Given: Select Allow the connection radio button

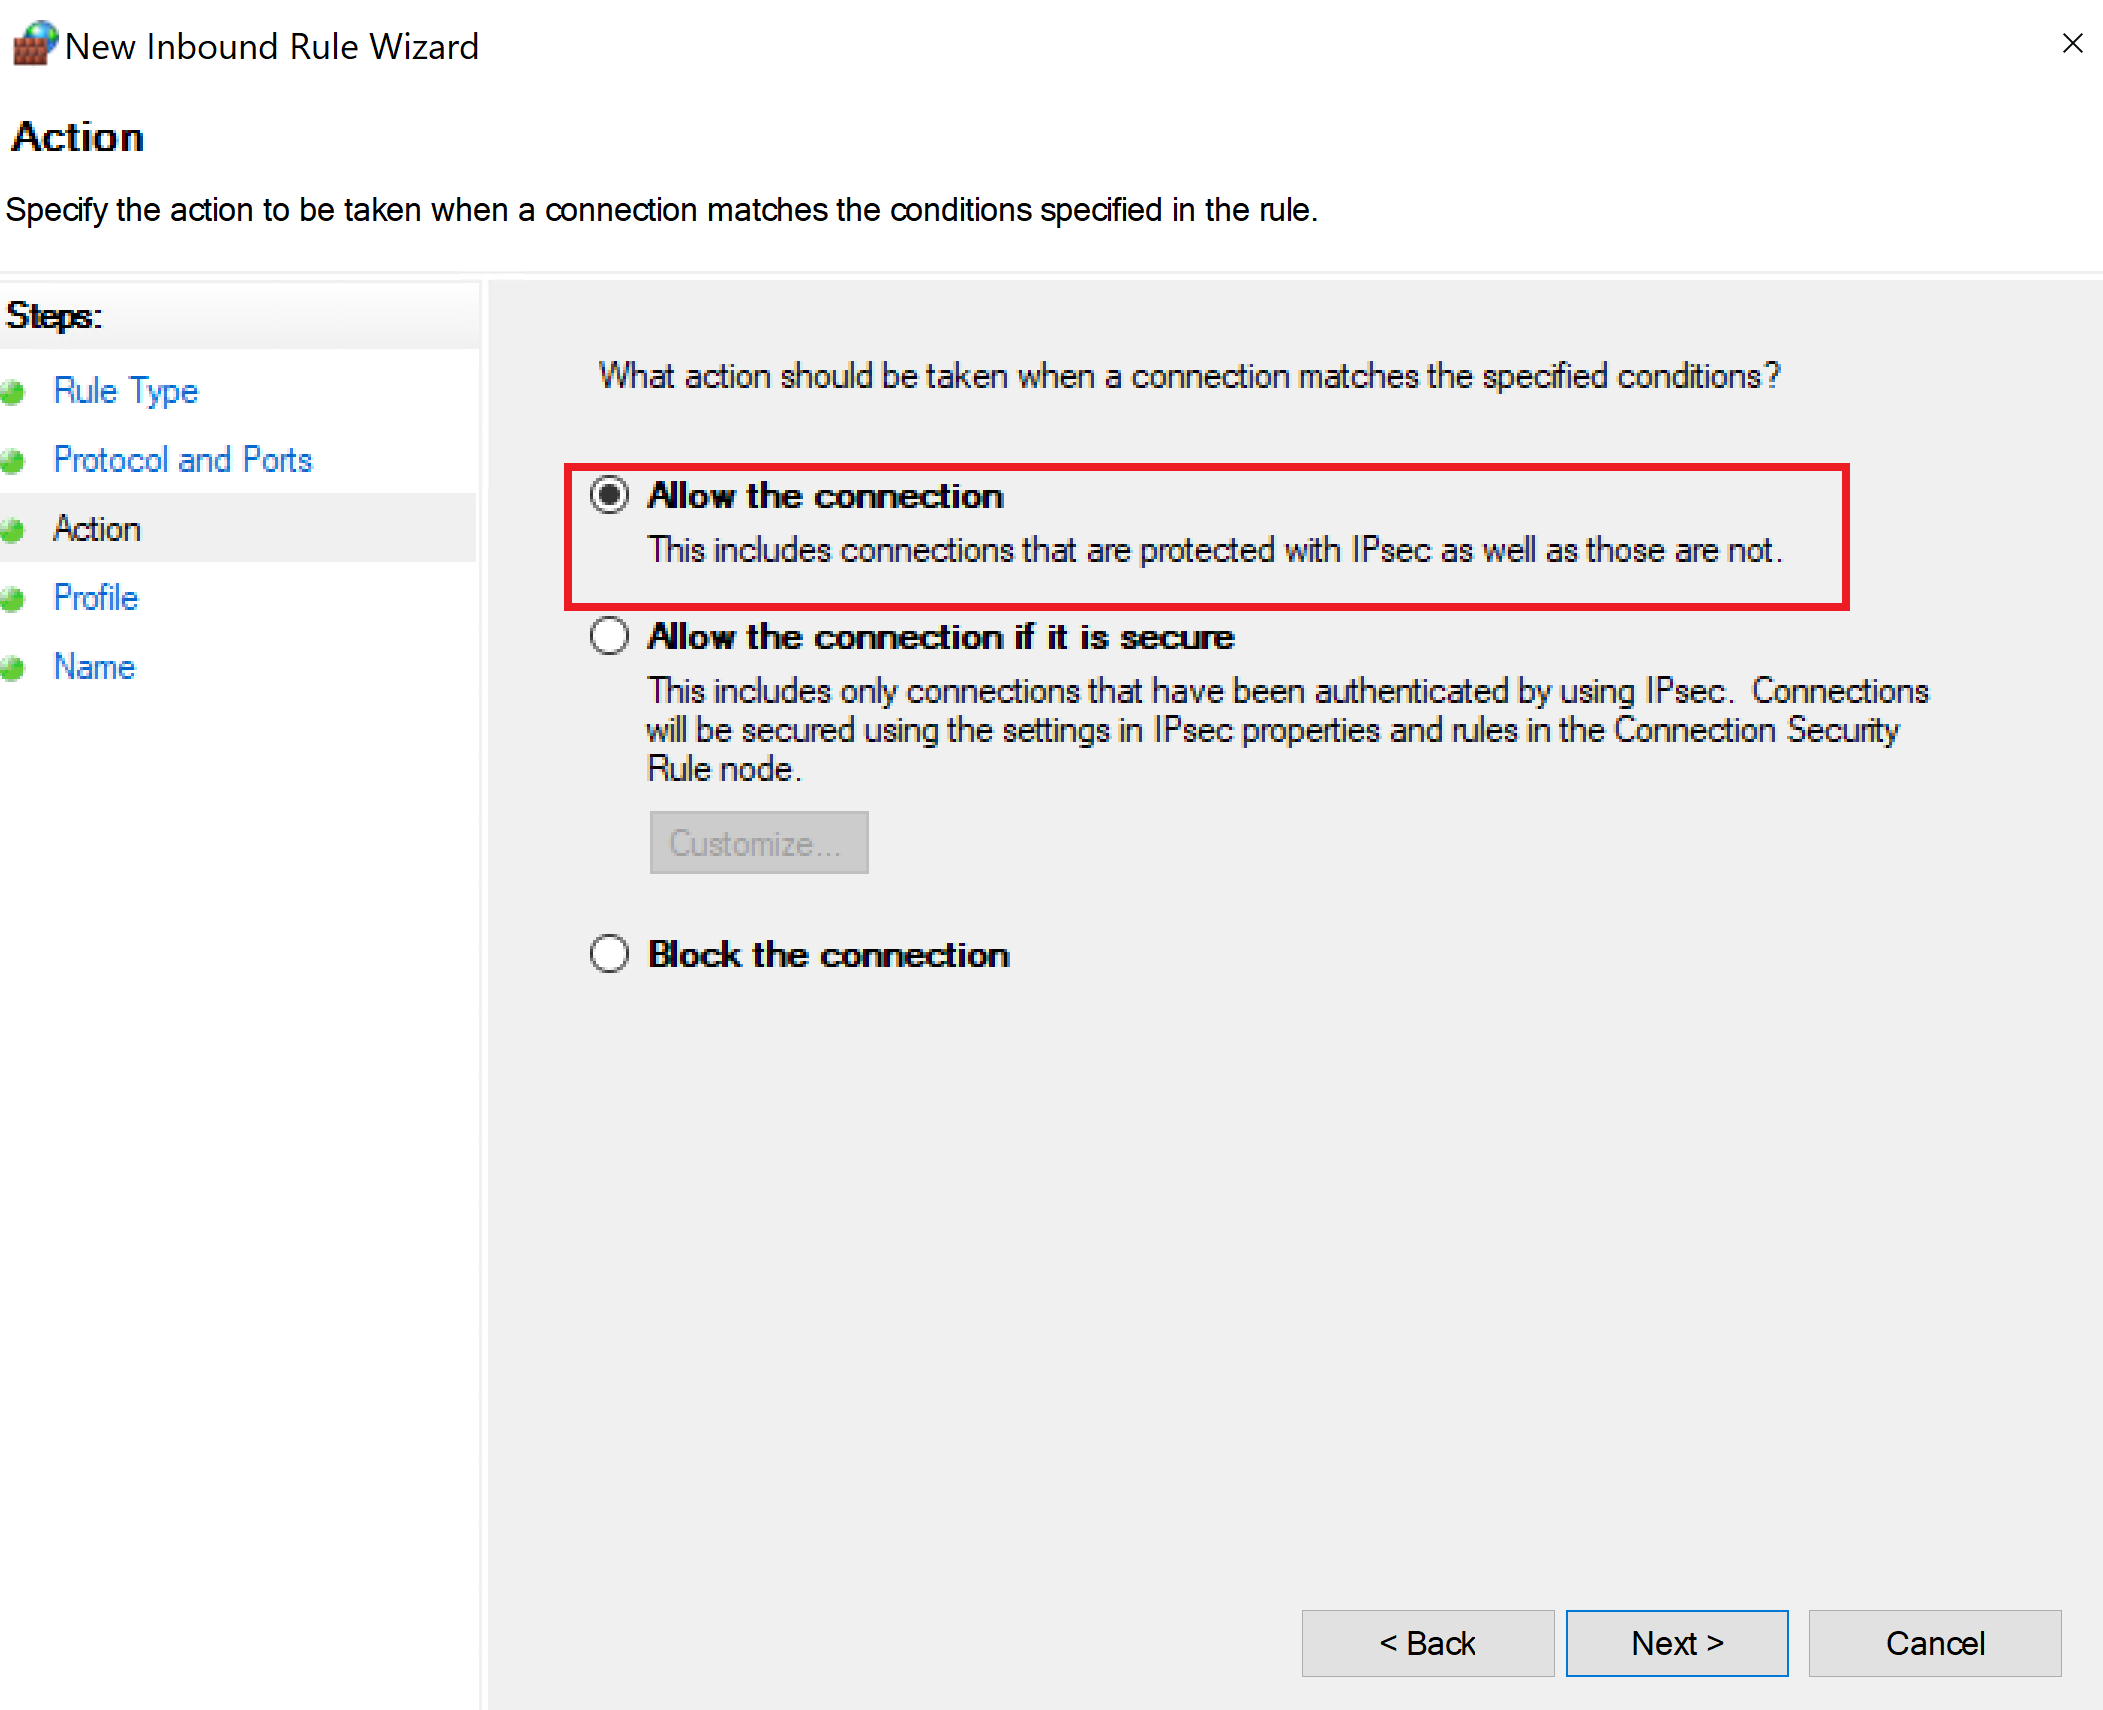Looking at the screenshot, I should click(609, 495).
